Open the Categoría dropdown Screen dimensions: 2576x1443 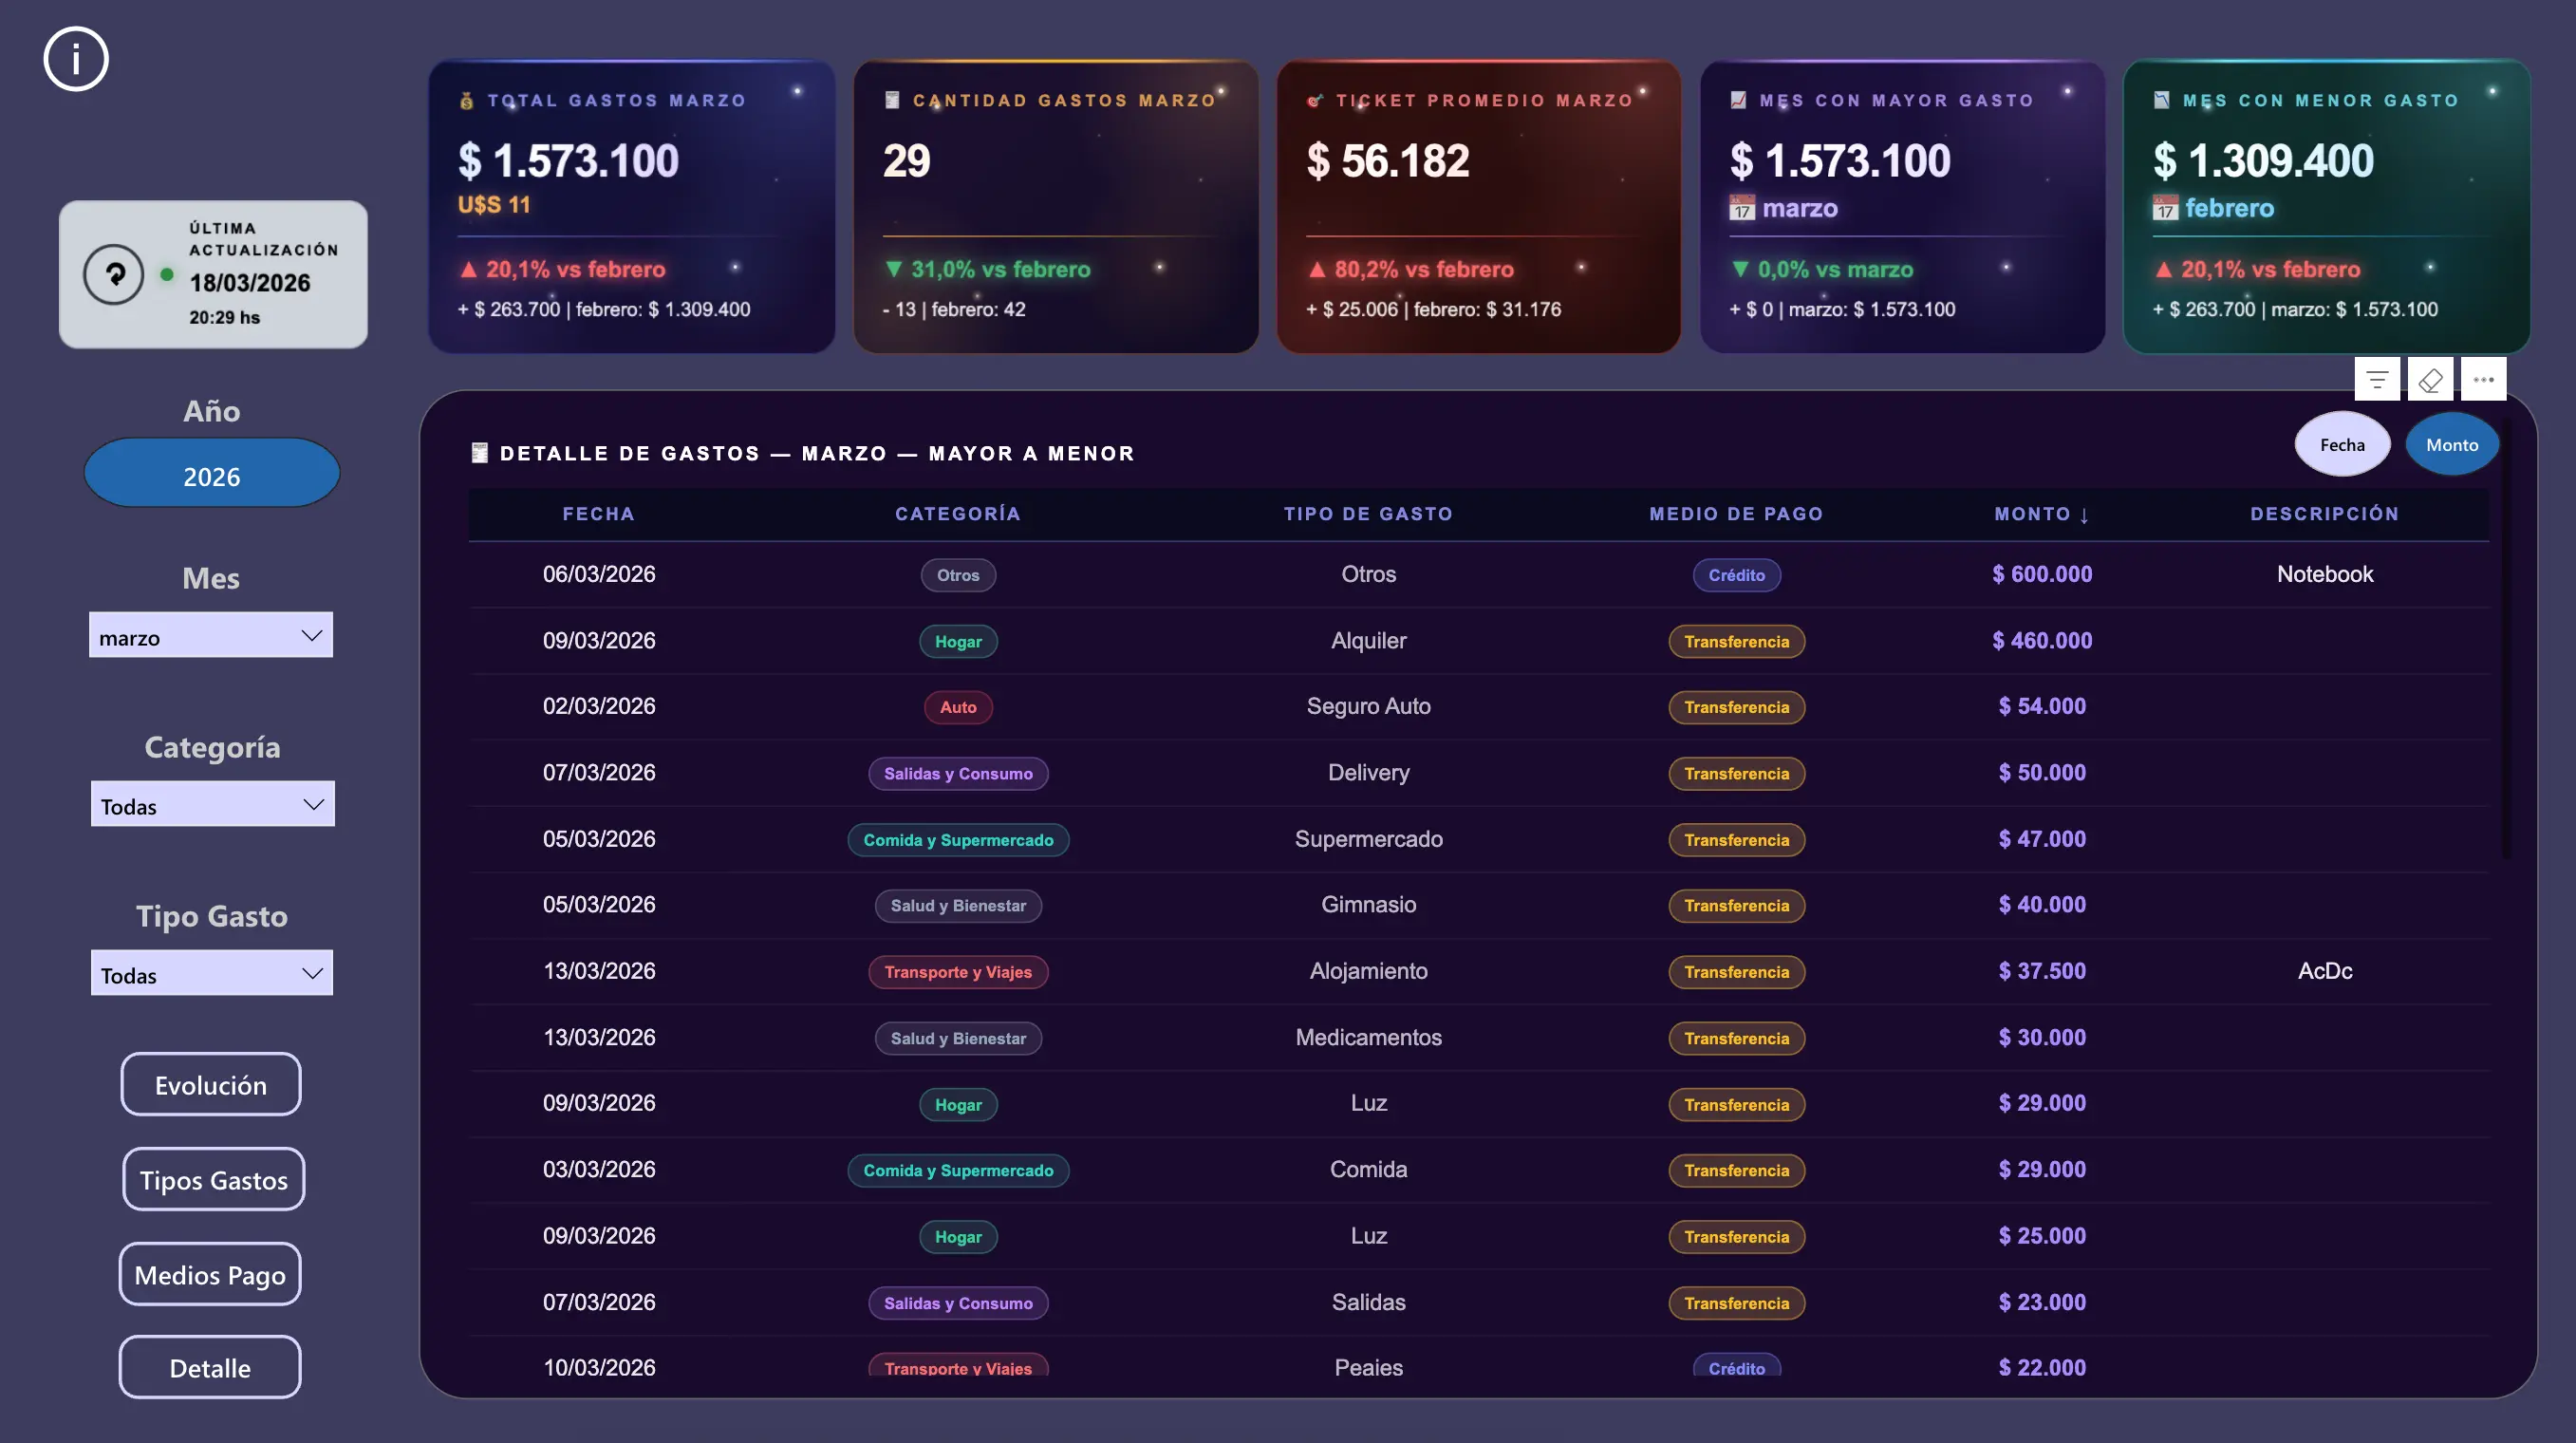pyautogui.click(x=212, y=805)
